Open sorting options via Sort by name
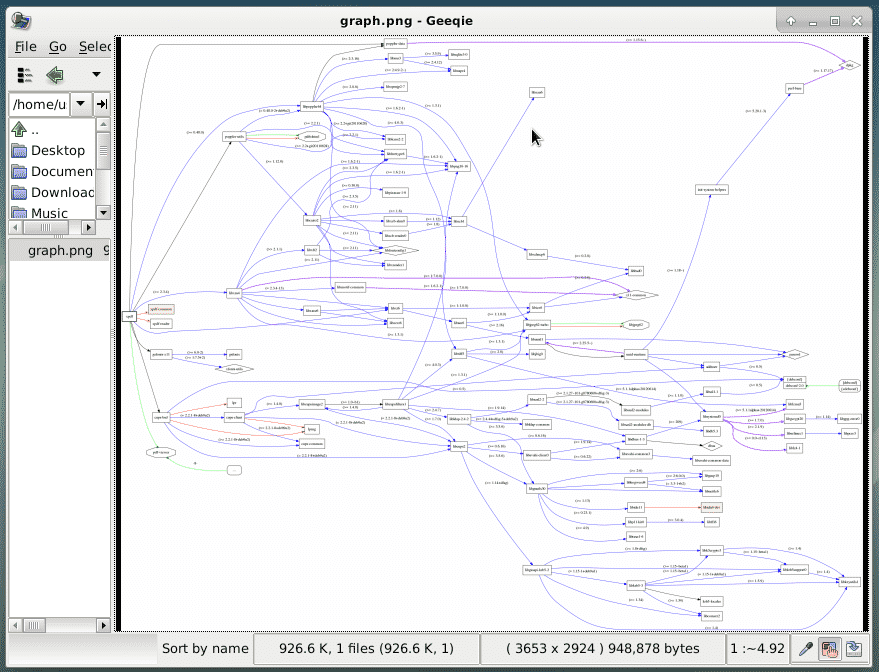This screenshot has width=879, height=672. [205, 648]
